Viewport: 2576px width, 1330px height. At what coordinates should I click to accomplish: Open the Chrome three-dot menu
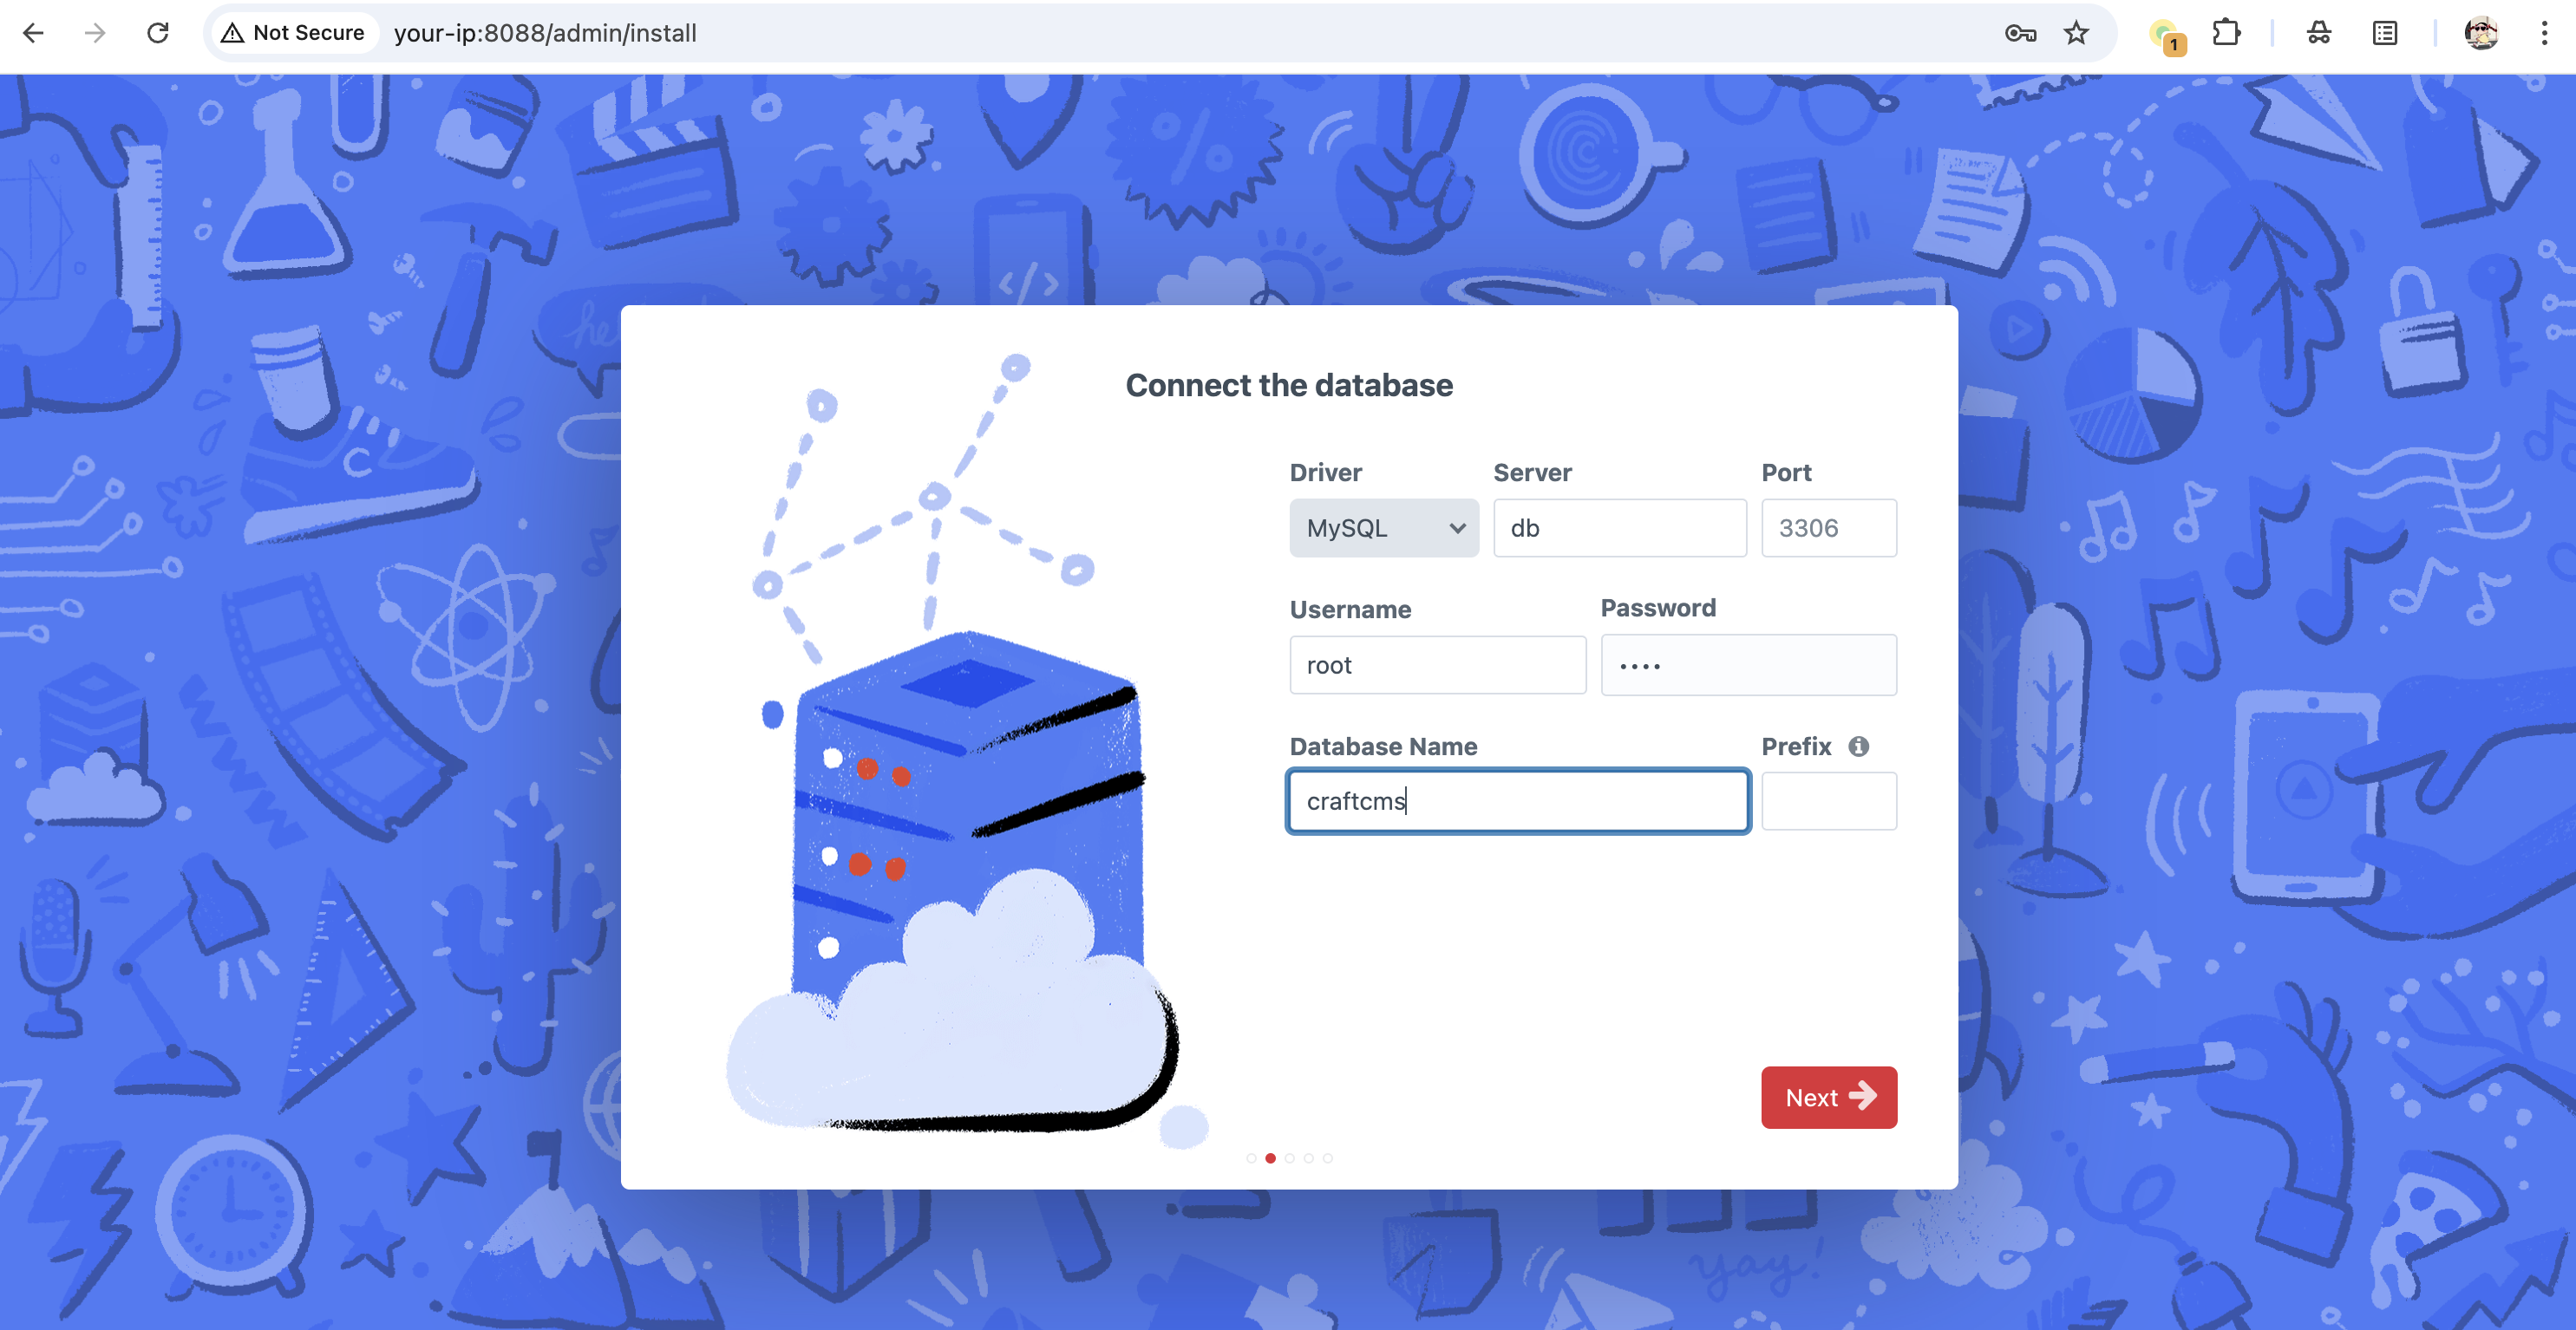pyautogui.click(x=2544, y=33)
